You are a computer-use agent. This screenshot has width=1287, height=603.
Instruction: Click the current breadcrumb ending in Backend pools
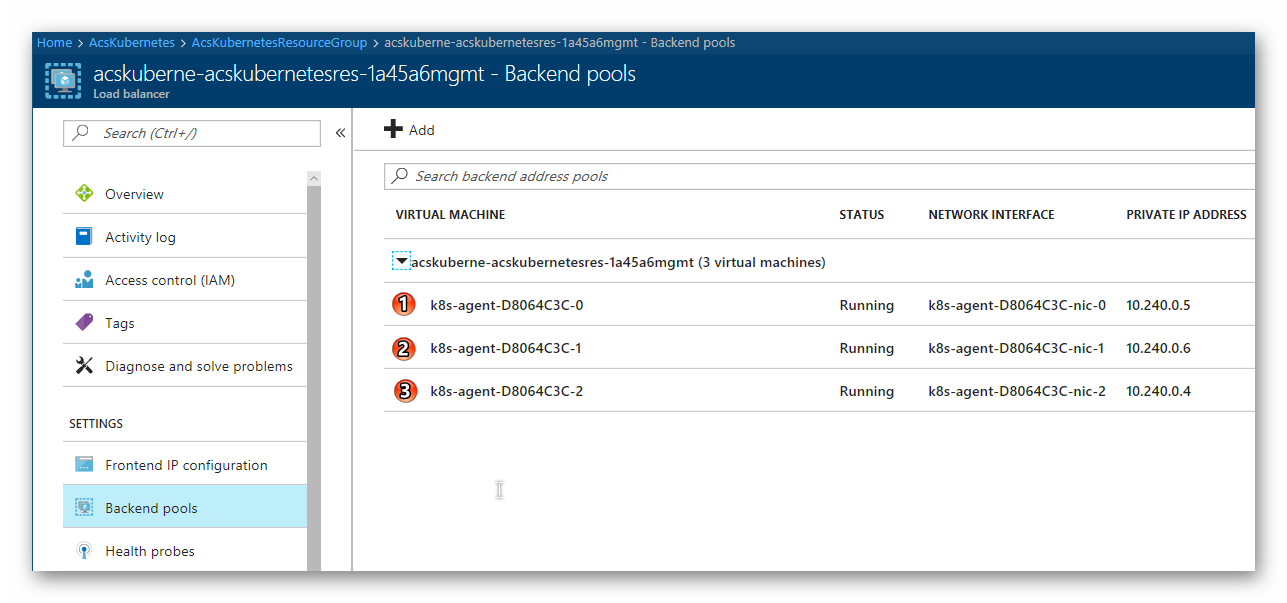tap(560, 42)
